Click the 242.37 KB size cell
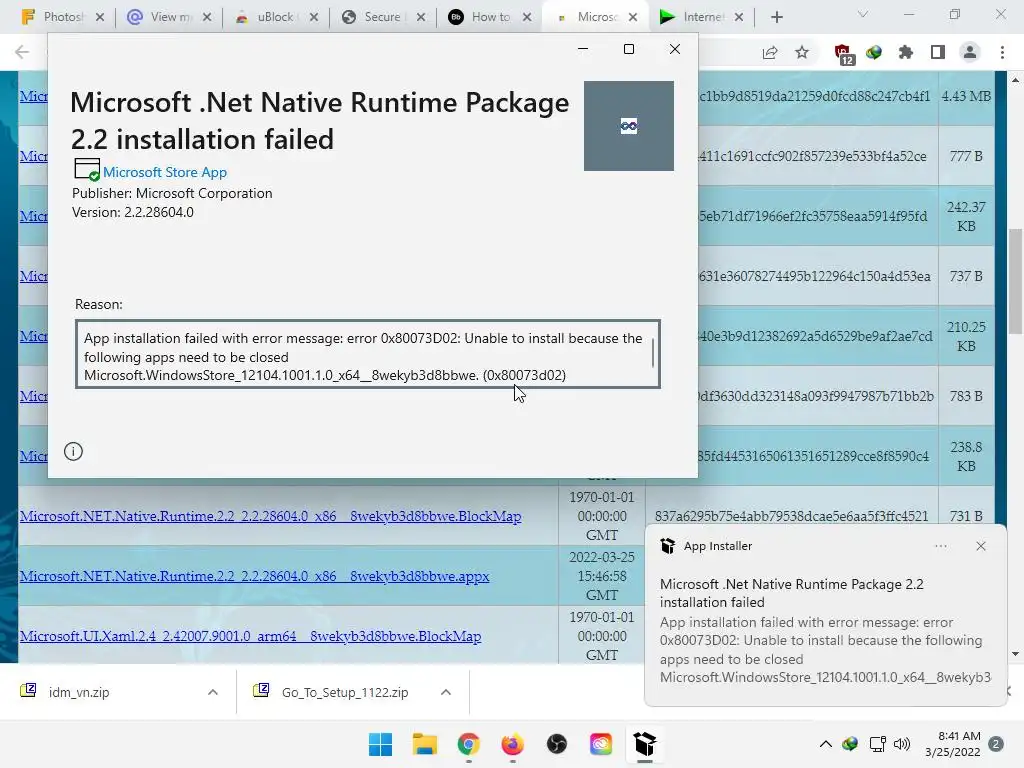The width and height of the screenshot is (1024, 768). click(966, 216)
